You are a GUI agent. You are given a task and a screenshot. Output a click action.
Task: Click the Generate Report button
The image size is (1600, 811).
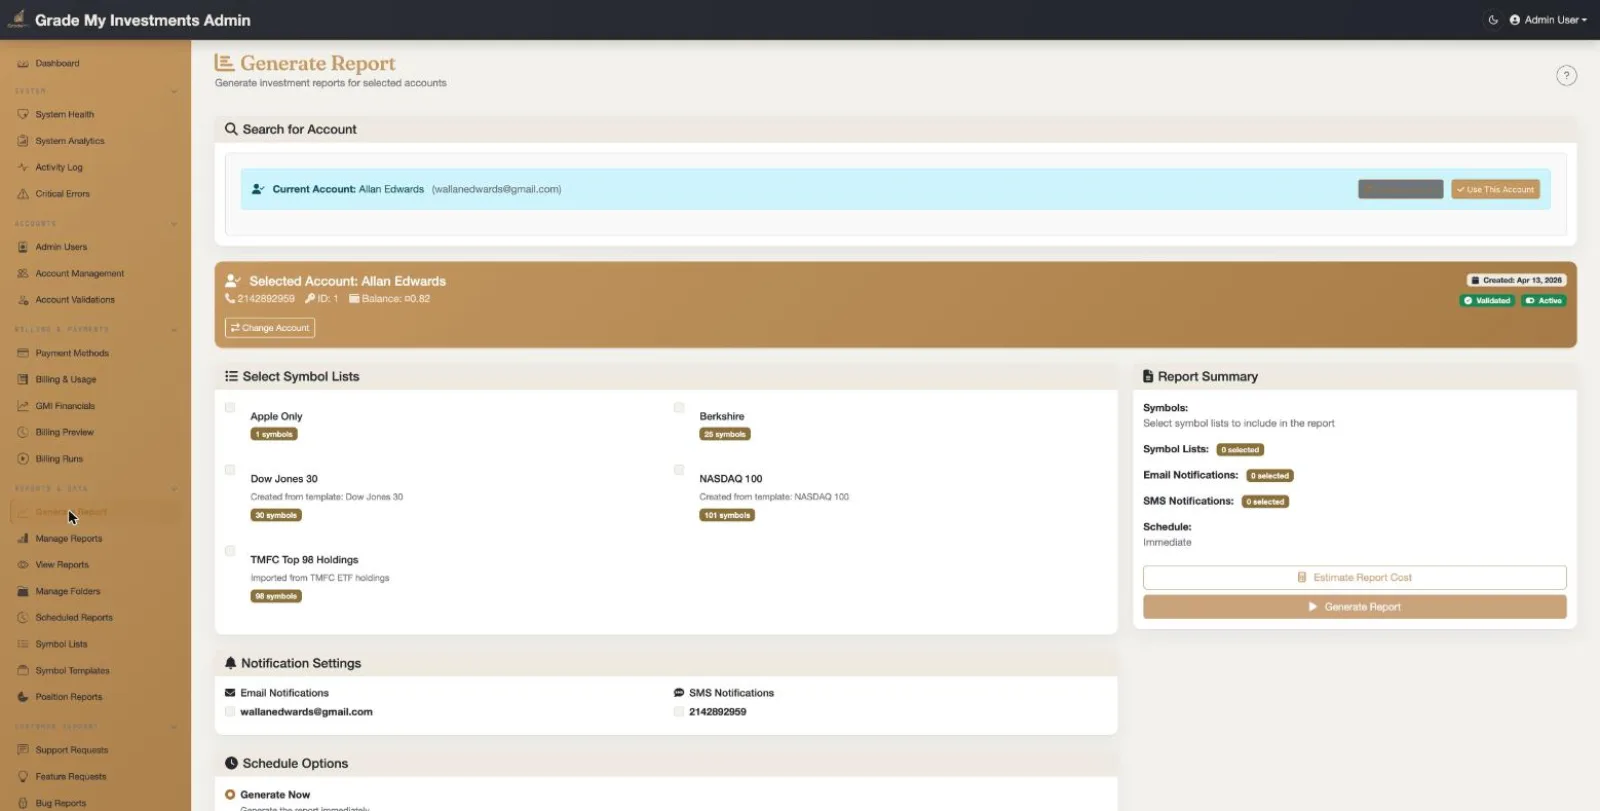pyautogui.click(x=1354, y=607)
